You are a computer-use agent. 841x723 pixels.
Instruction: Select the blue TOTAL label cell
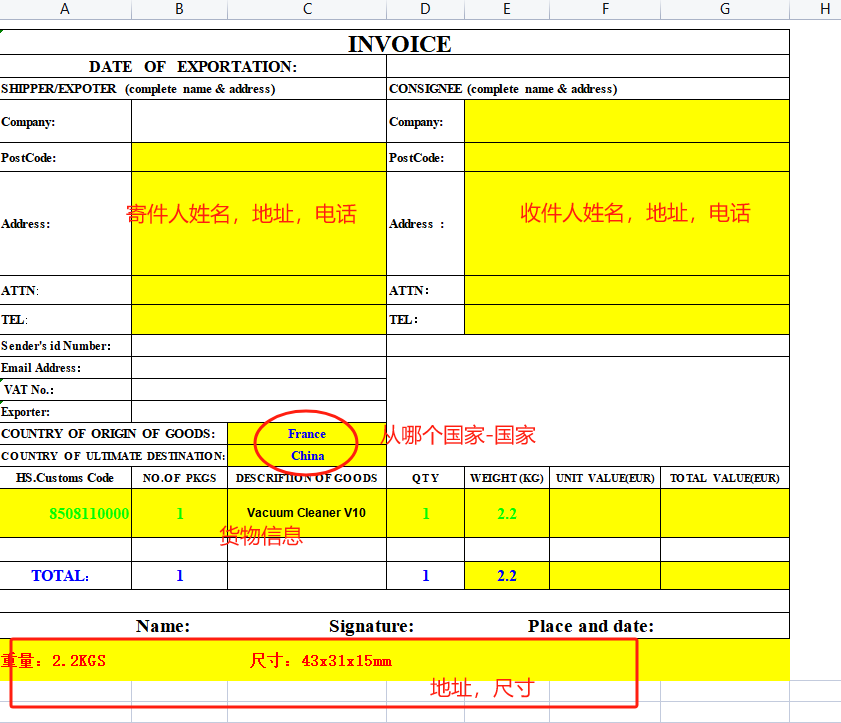66,576
